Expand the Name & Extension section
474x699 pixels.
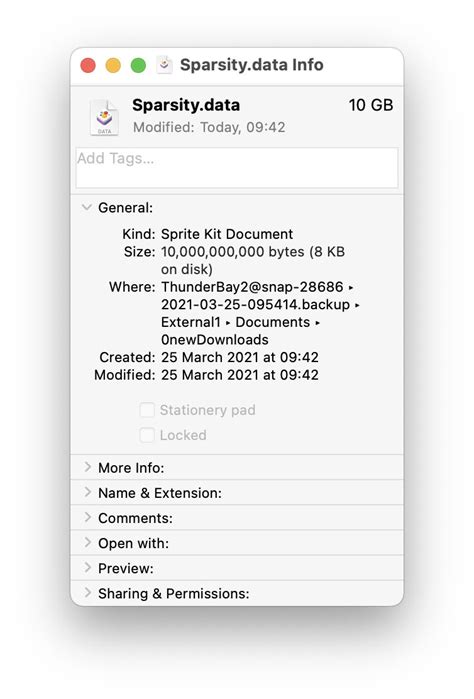point(87,492)
